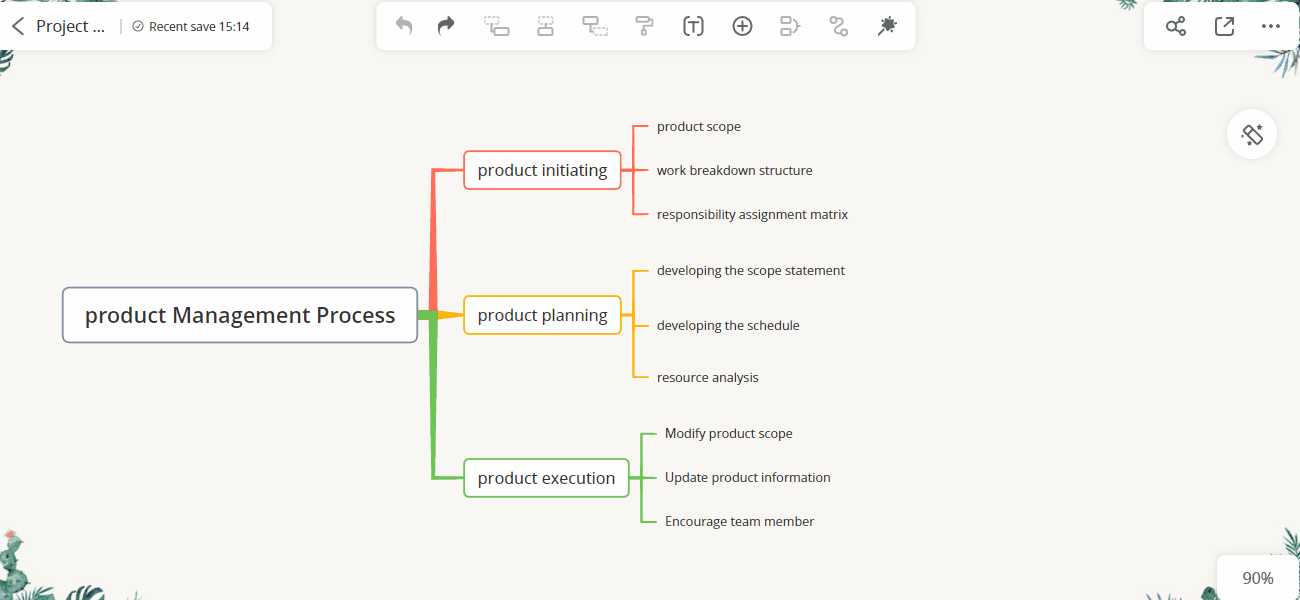The width and height of the screenshot is (1300, 600).
Task: Select the work breakdown structure subtopic
Action: (x=735, y=170)
